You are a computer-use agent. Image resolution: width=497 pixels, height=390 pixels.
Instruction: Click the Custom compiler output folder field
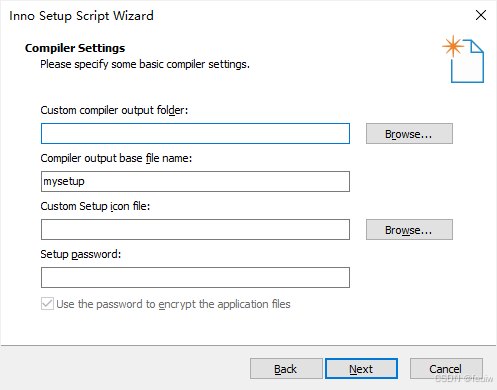pyautogui.click(x=195, y=134)
